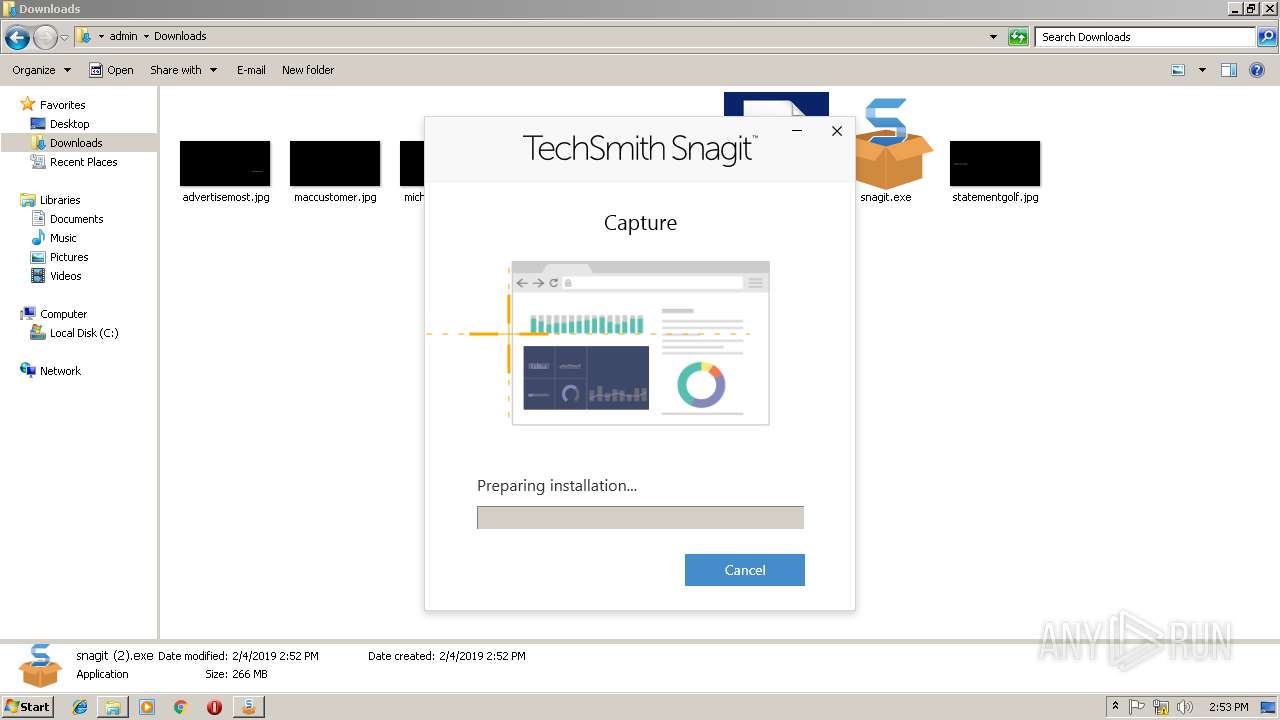Click the search magnifier icon
This screenshot has width=1280, height=720.
click(x=1268, y=37)
